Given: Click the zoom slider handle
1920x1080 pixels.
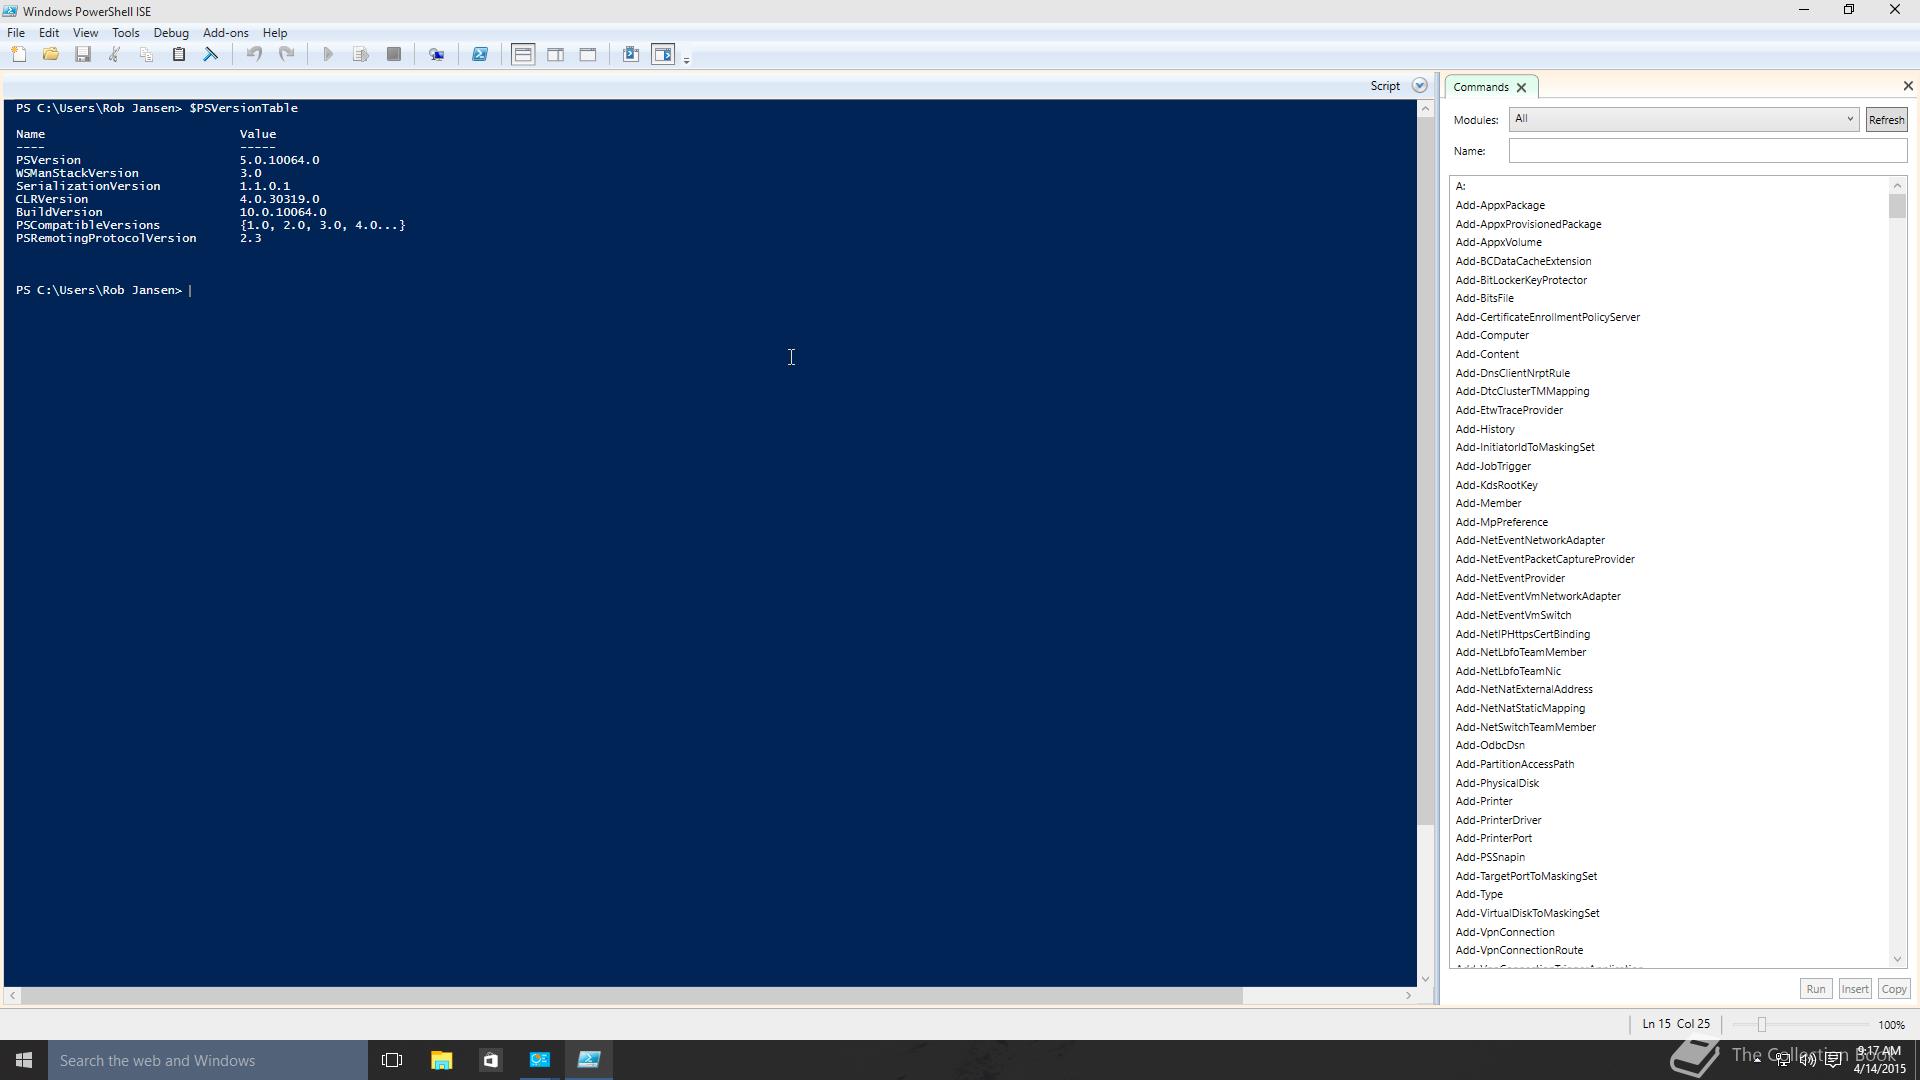Looking at the screenshot, I should tap(1762, 1025).
